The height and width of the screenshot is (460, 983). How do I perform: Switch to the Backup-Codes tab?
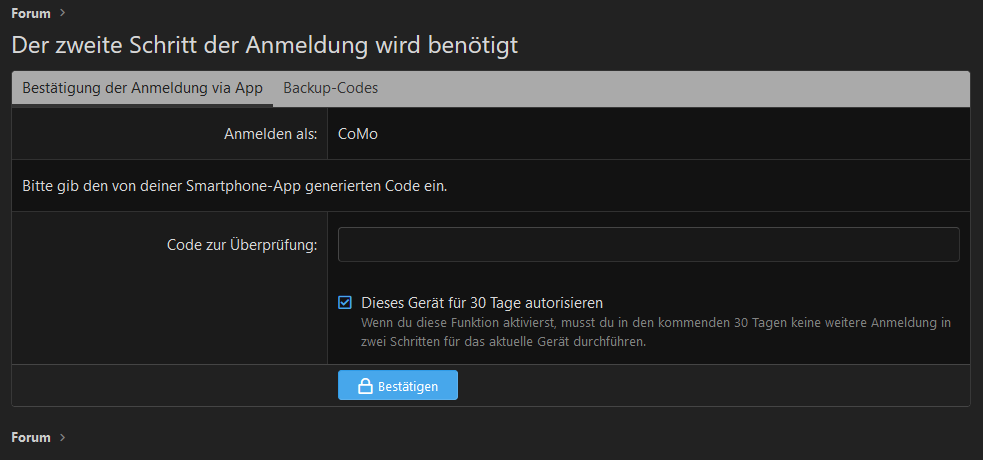[330, 88]
